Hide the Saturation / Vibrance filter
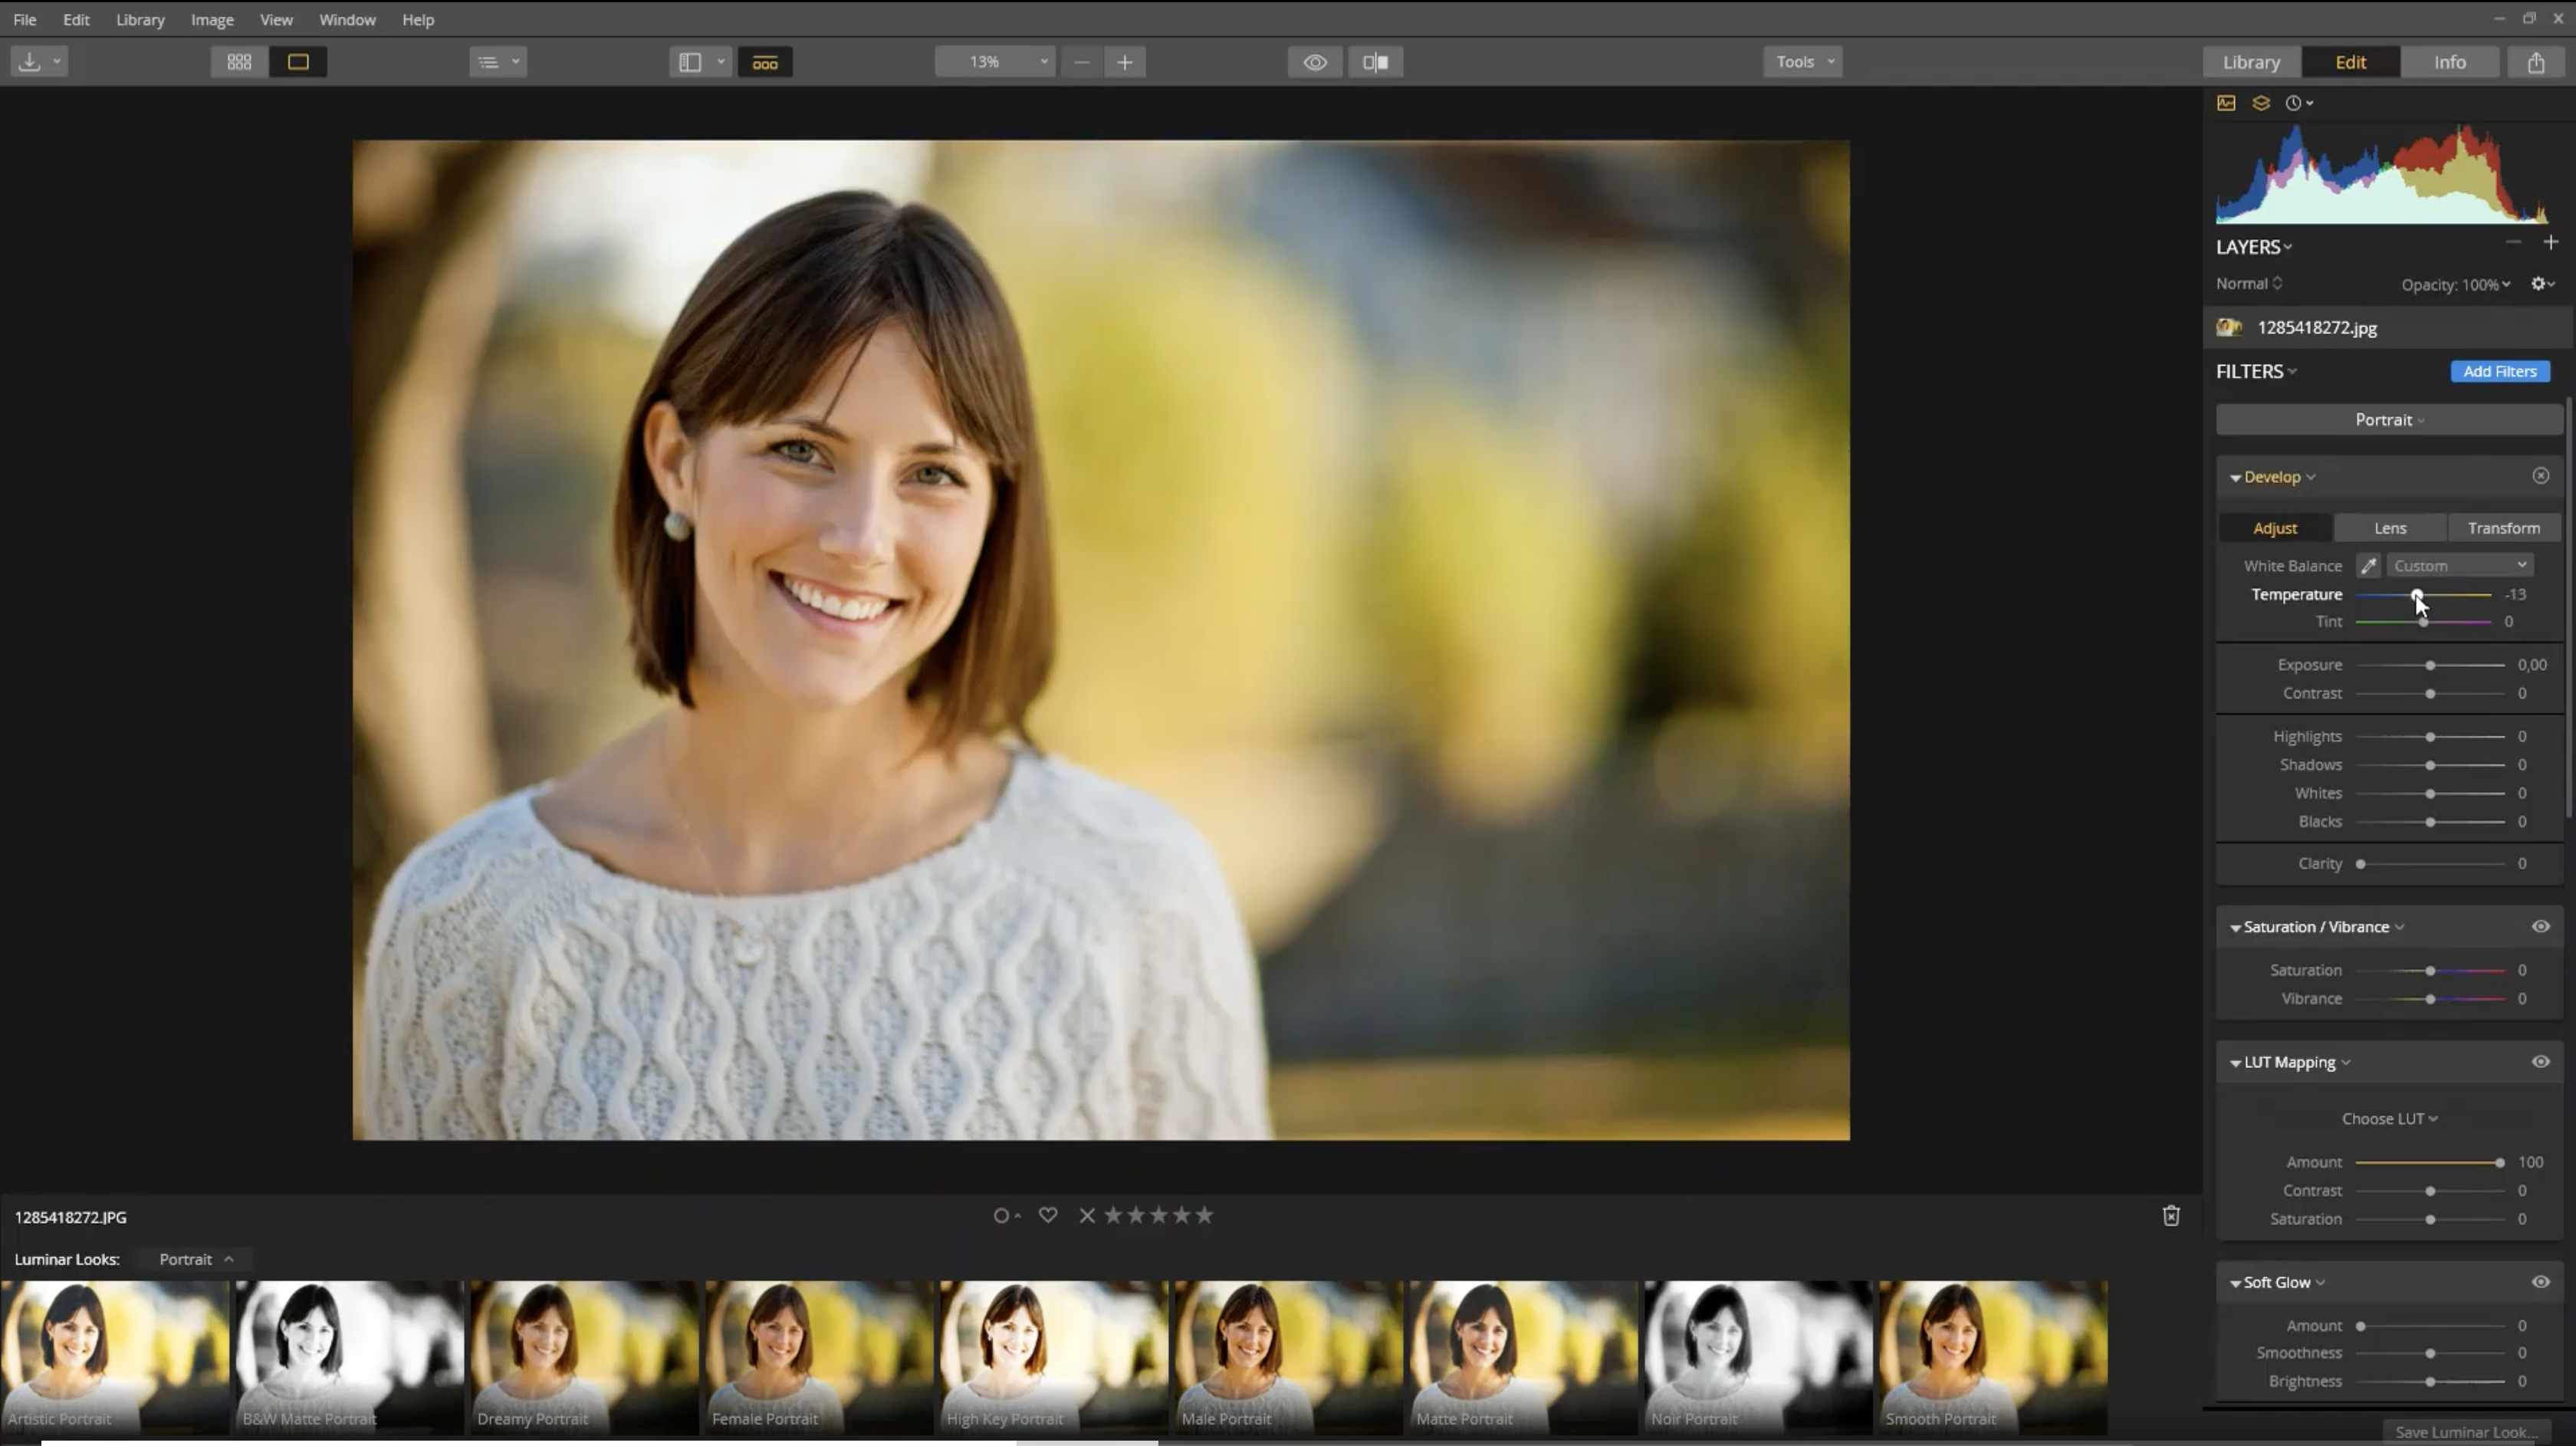 coord(2540,927)
